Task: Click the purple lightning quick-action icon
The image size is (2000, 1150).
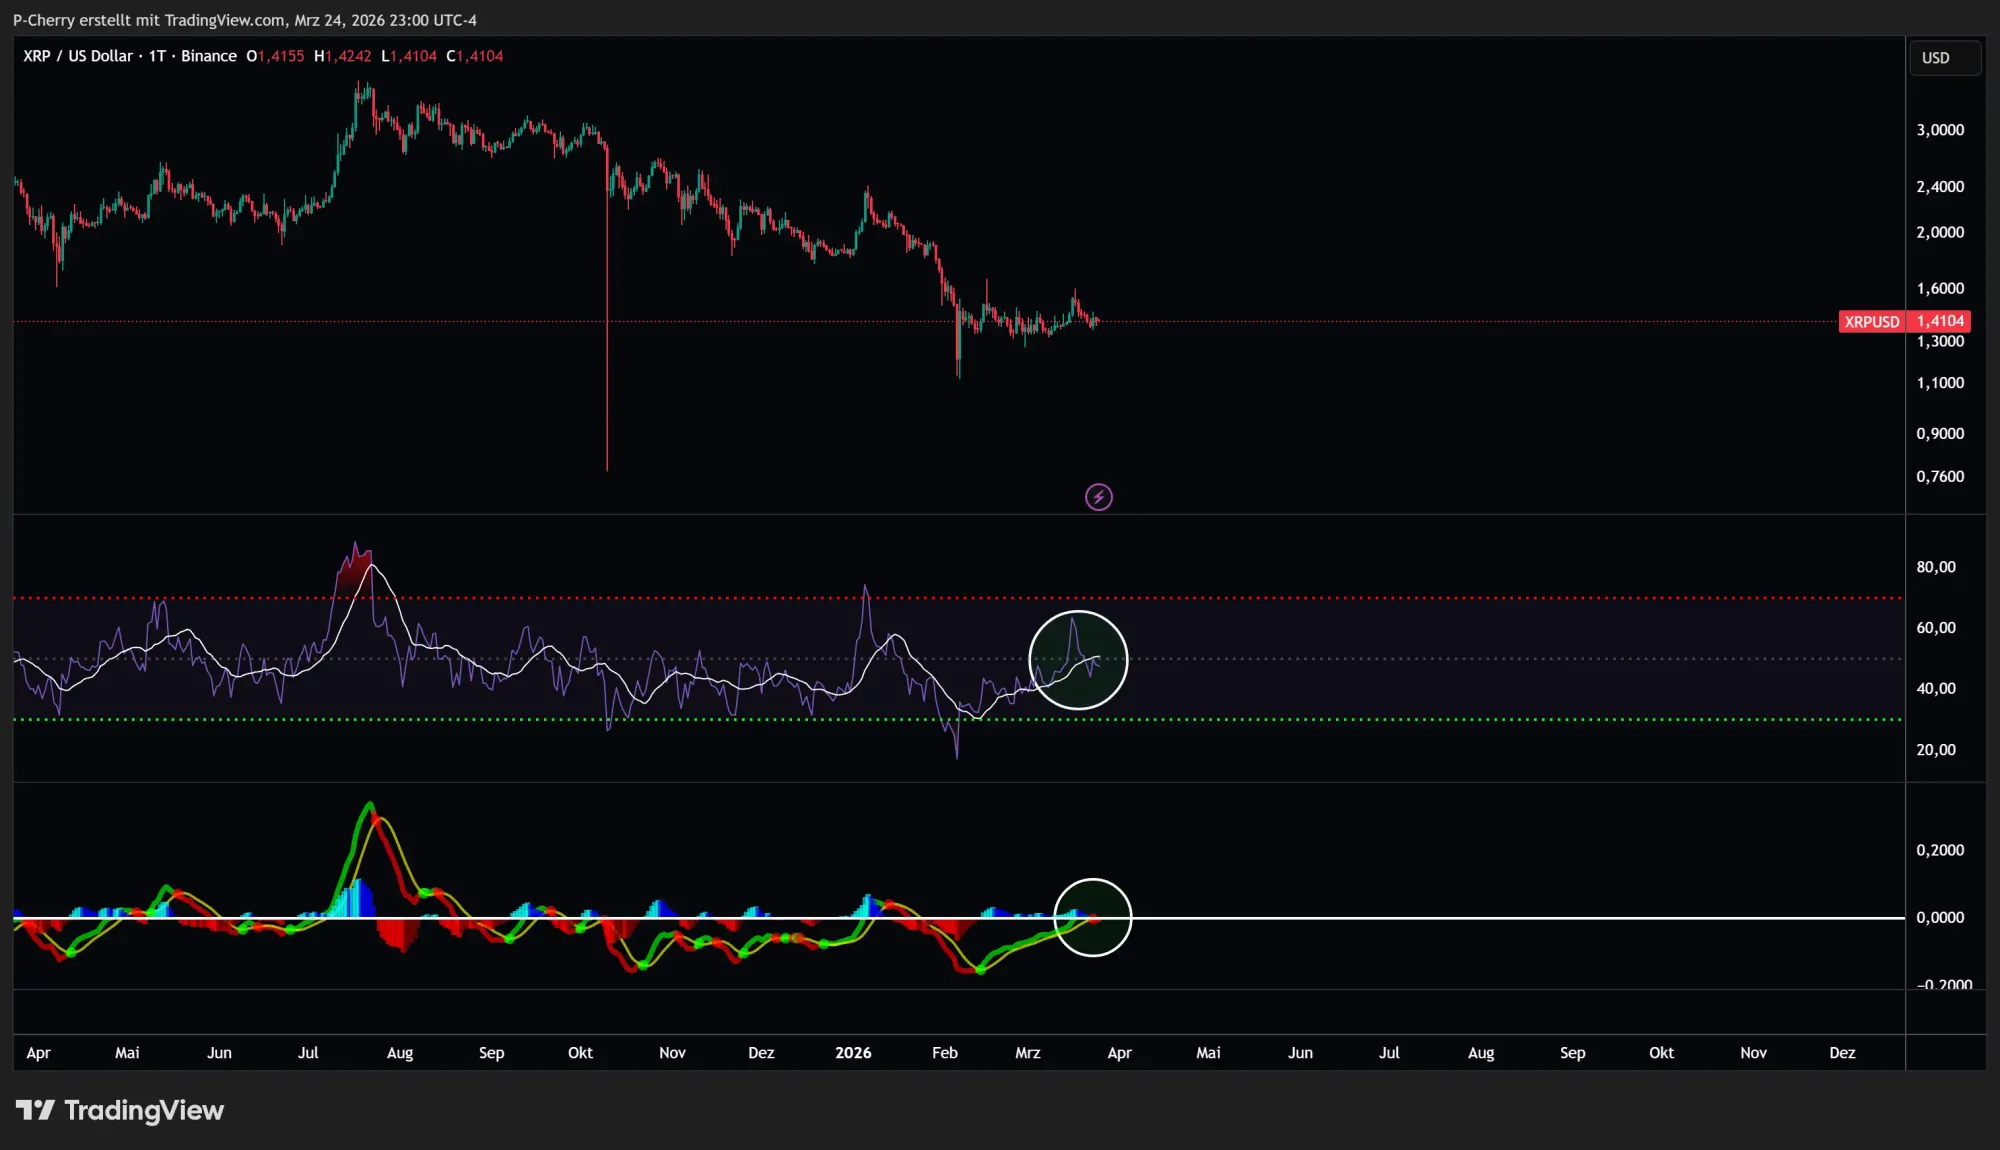Action: pos(1098,497)
